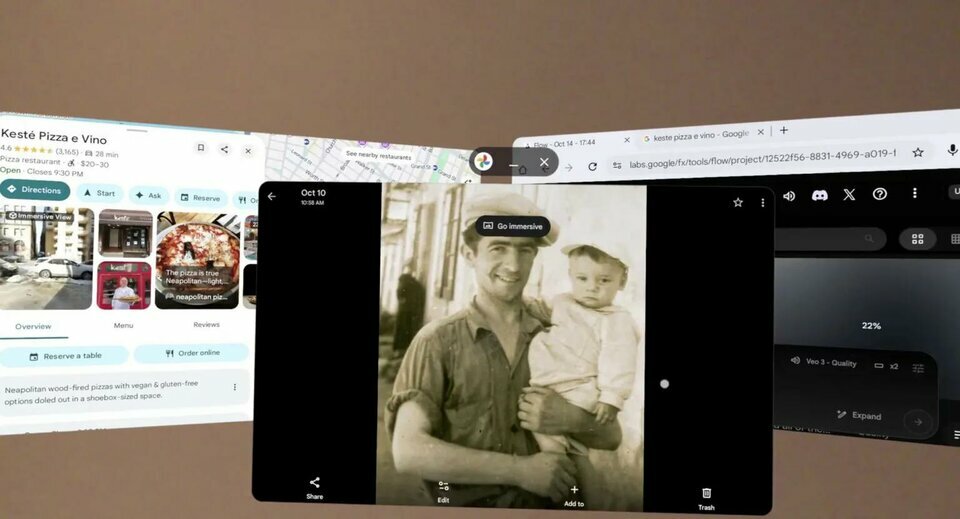Click the Directions button
The height and width of the screenshot is (519, 960).
tap(35, 190)
